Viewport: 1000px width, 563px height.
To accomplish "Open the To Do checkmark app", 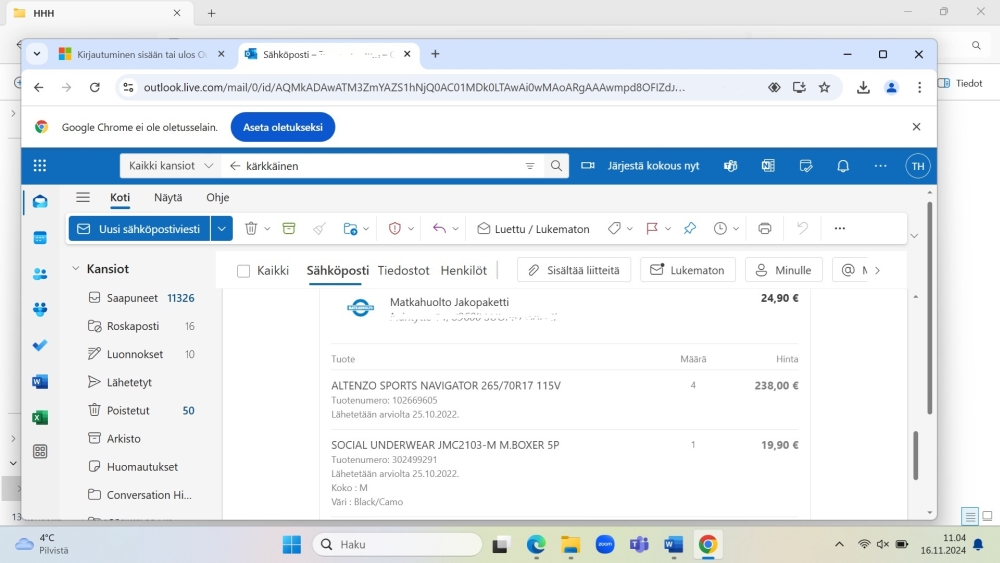I will (40, 346).
